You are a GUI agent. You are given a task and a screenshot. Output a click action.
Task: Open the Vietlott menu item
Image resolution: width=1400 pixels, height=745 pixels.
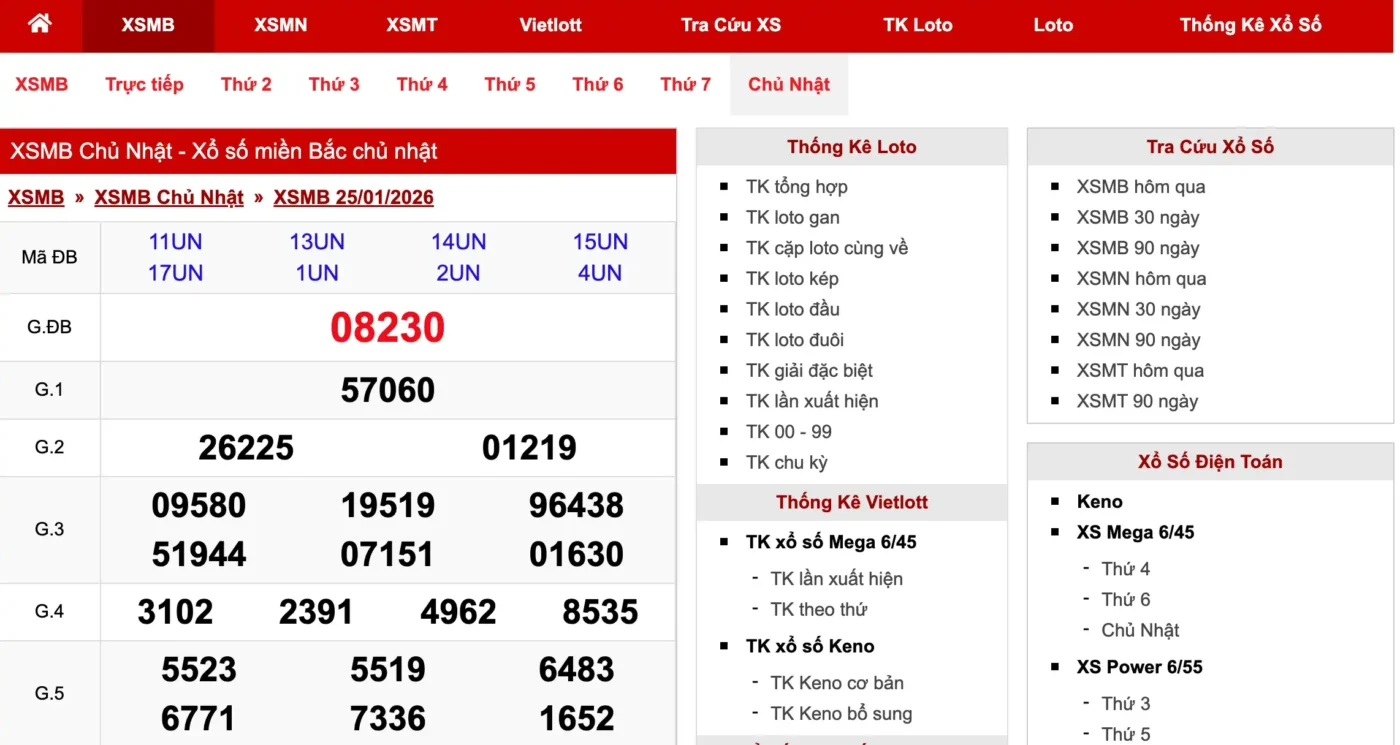pos(550,25)
